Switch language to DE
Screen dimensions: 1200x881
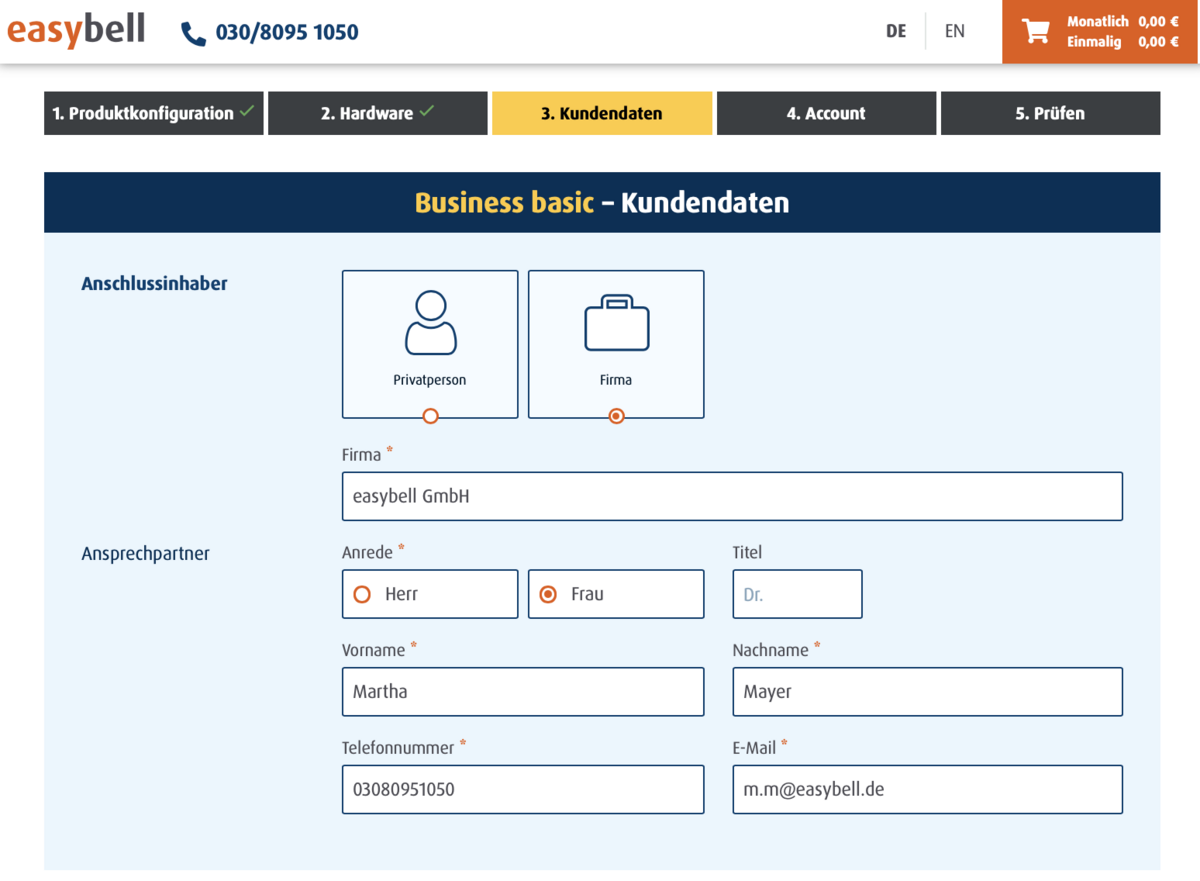[x=896, y=31]
